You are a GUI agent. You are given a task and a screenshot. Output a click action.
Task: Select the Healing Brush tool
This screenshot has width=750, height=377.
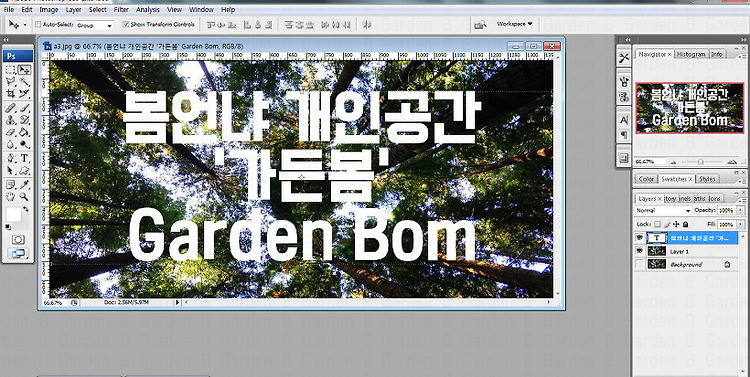11,108
